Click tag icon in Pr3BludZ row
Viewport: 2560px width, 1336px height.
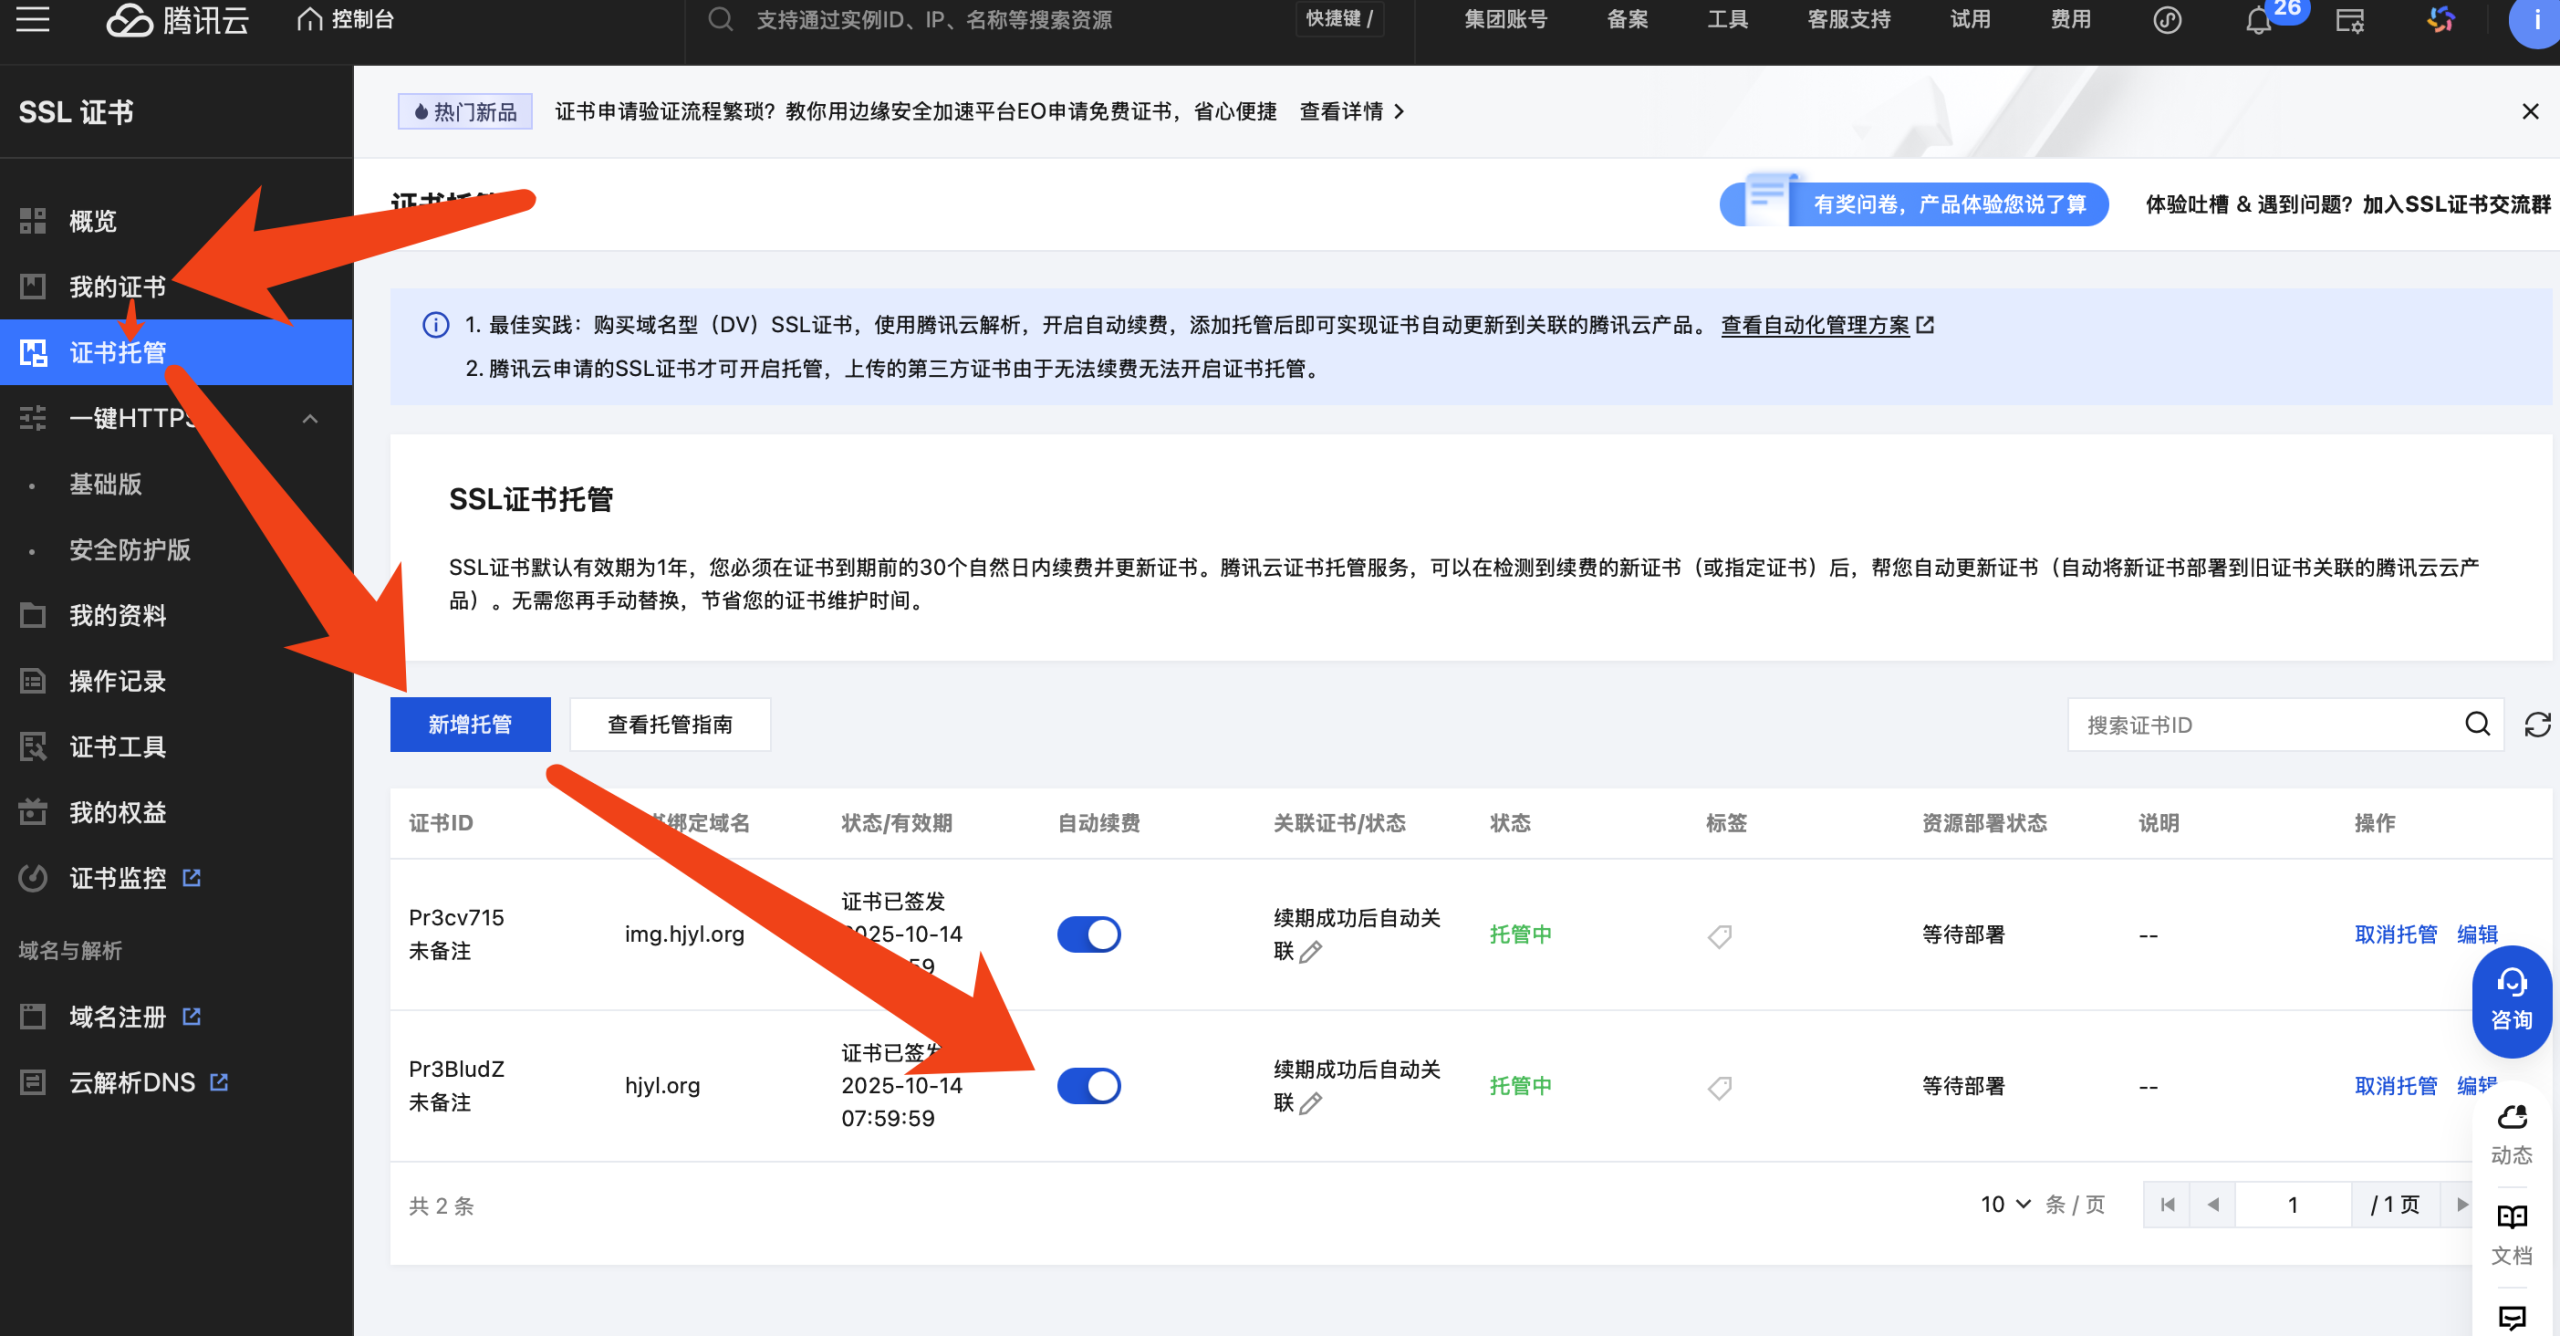coord(1720,1087)
